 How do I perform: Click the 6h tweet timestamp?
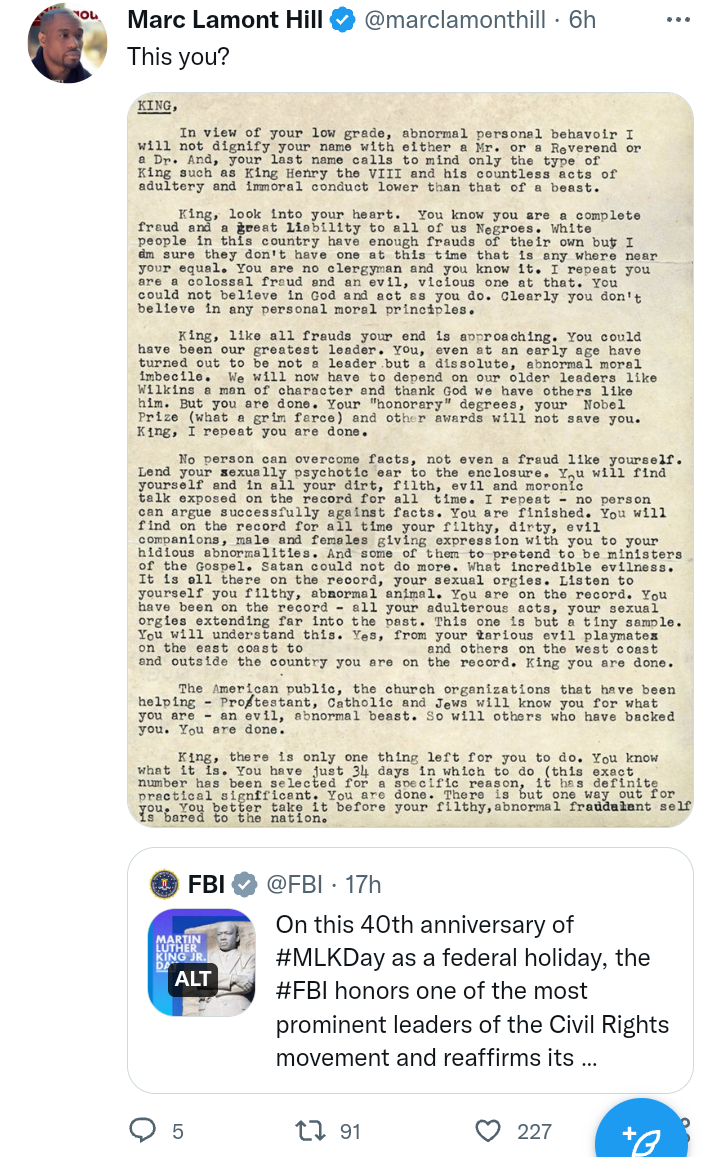tap(582, 20)
